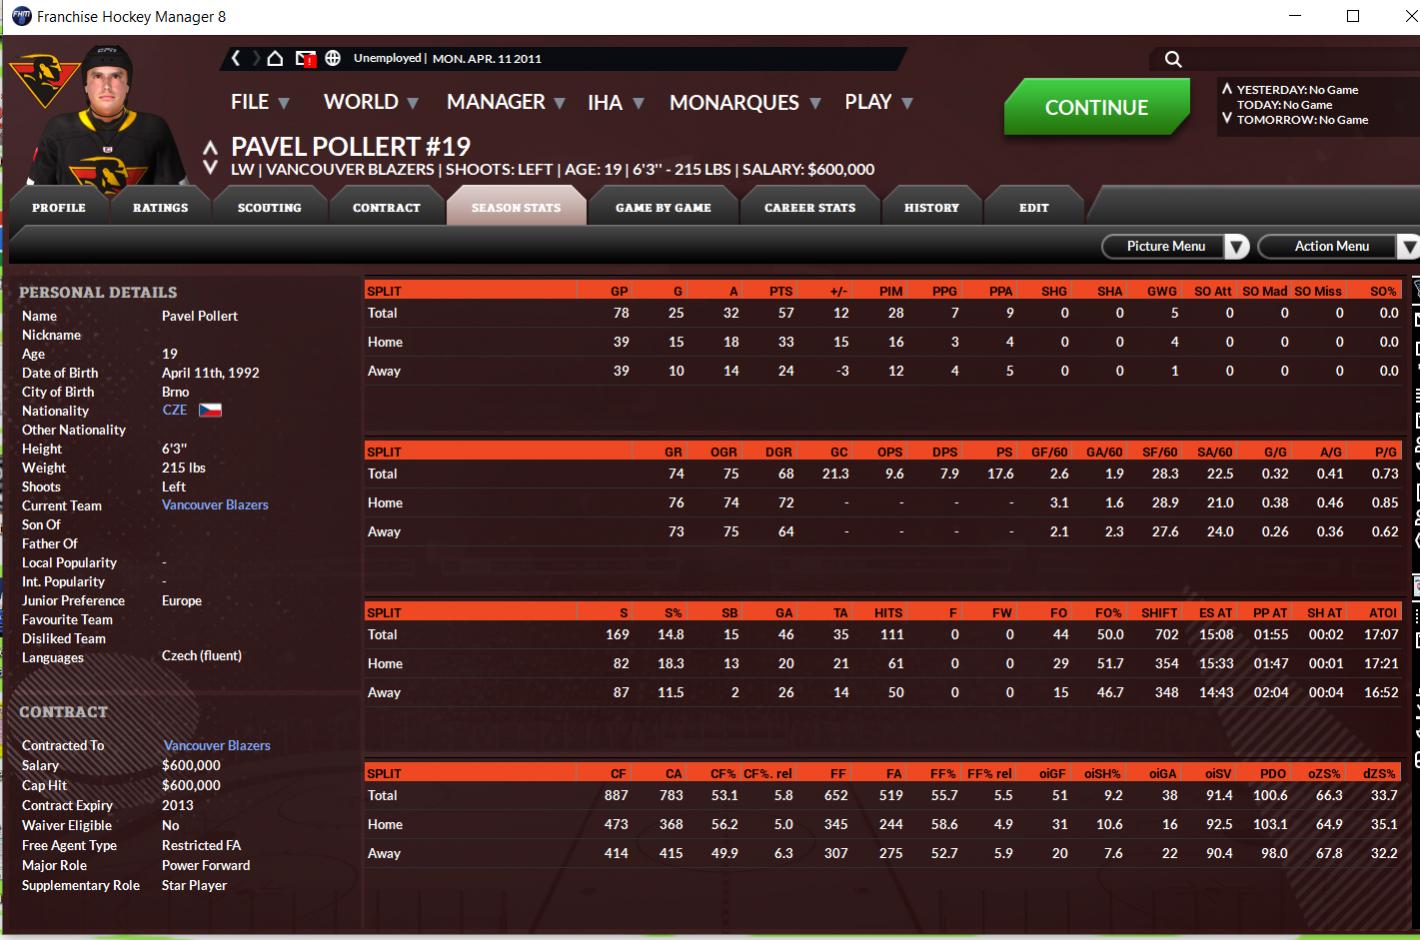The image size is (1420, 940).
Task: Open the mail inbox icon with alert
Action: tap(305, 59)
